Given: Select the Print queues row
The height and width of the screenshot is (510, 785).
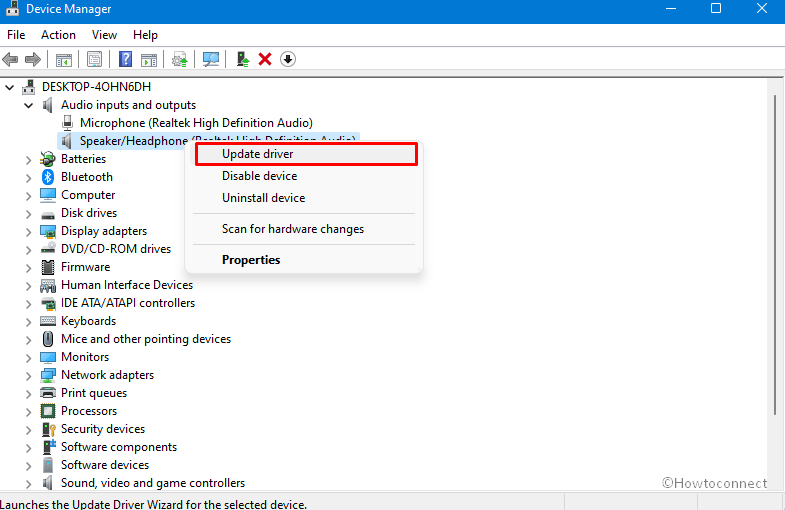Looking at the screenshot, I should pos(94,393).
